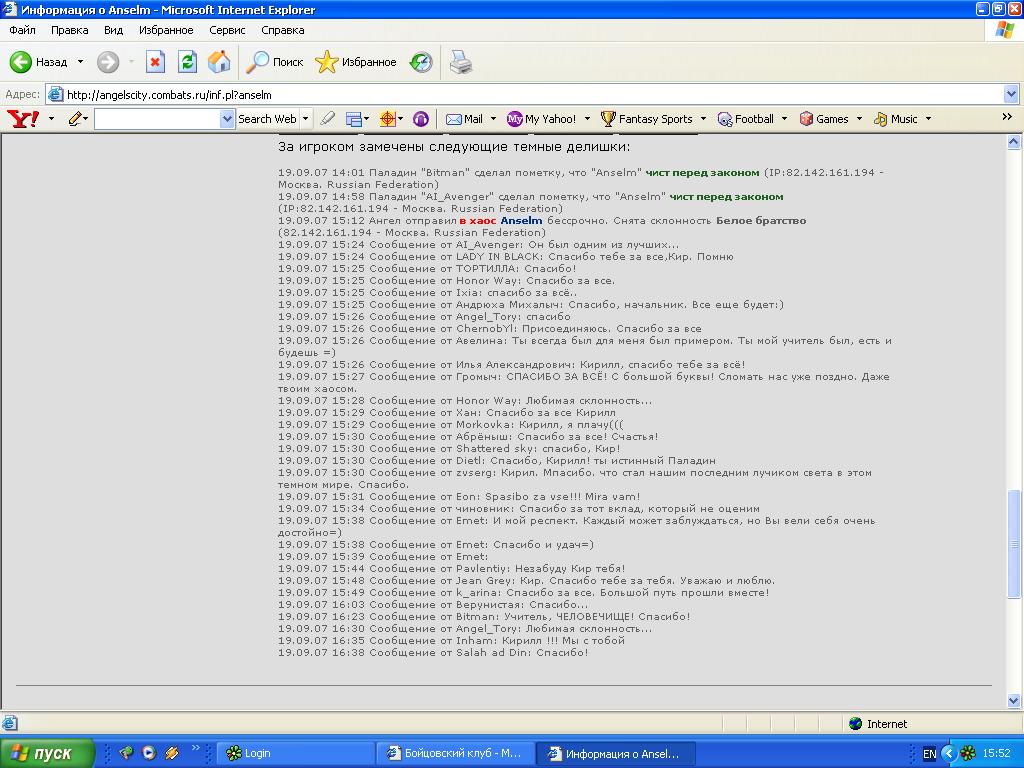Open the Файл menu
Screen dimensions: 1024x768
[22, 30]
